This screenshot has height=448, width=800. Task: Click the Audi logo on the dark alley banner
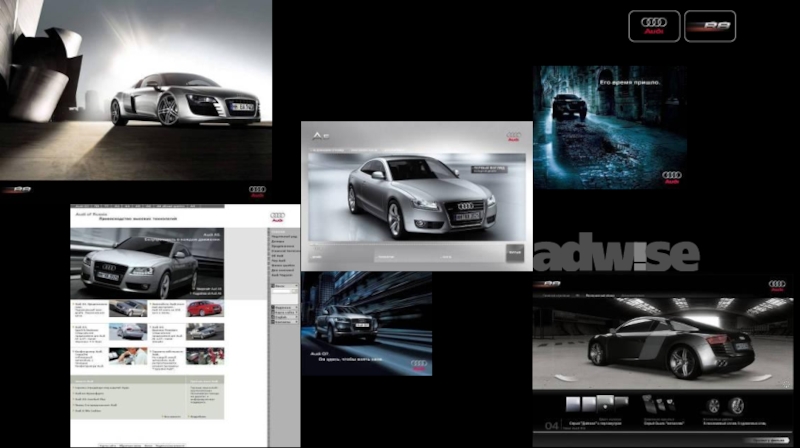click(671, 178)
